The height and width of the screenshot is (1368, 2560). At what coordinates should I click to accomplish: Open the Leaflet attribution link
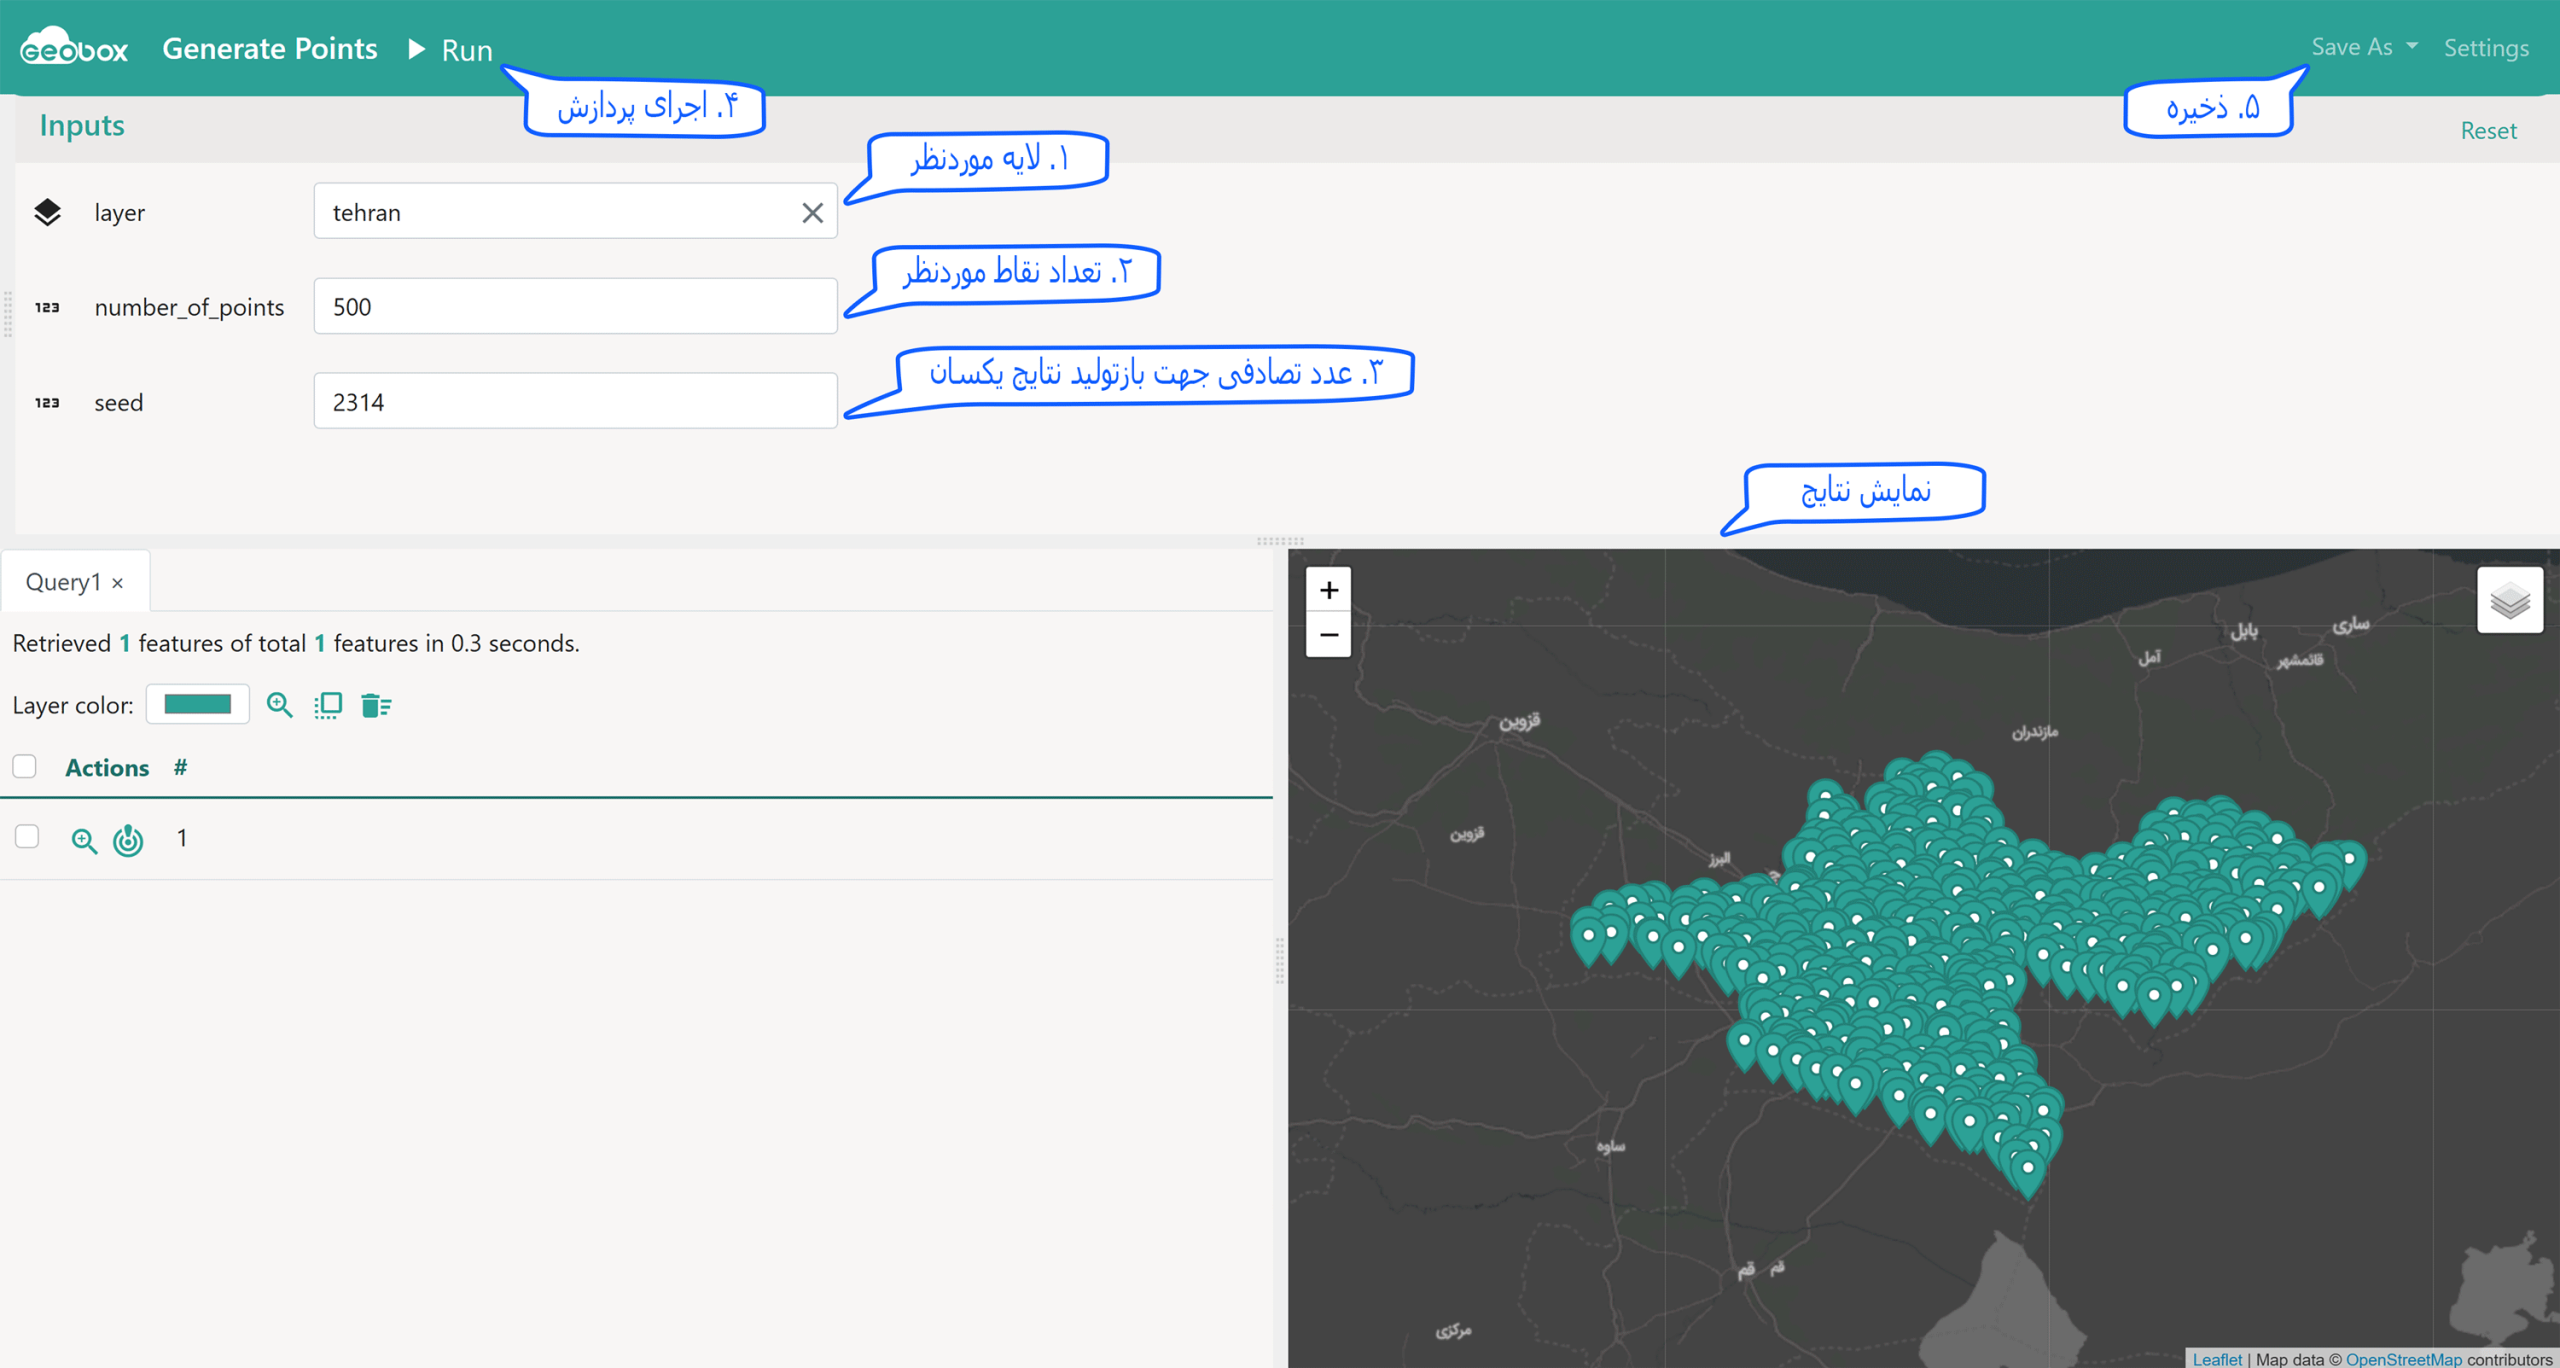click(2216, 1359)
